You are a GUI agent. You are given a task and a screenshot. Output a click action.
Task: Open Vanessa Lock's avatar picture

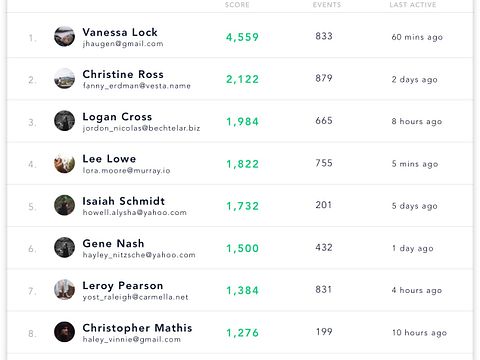64,36
